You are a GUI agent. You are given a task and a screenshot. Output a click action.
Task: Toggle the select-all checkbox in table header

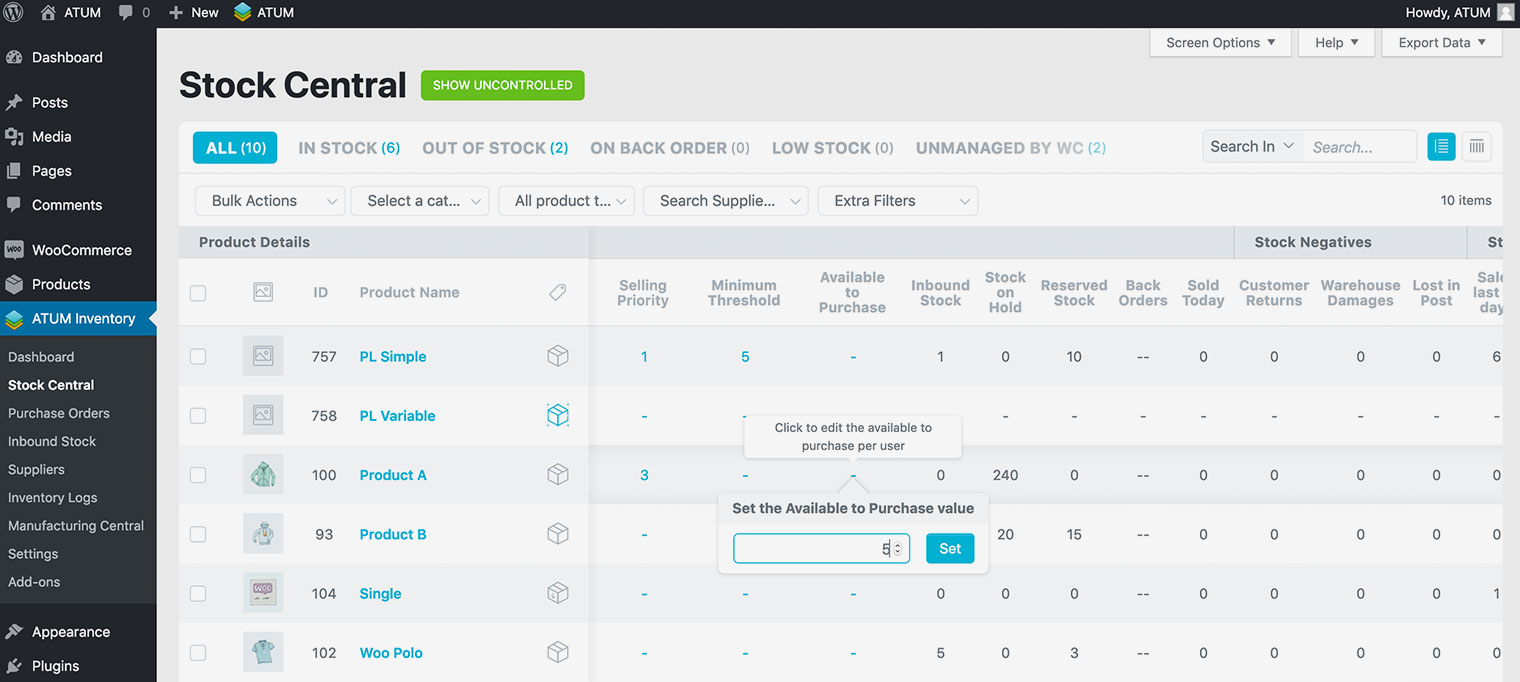coord(198,293)
